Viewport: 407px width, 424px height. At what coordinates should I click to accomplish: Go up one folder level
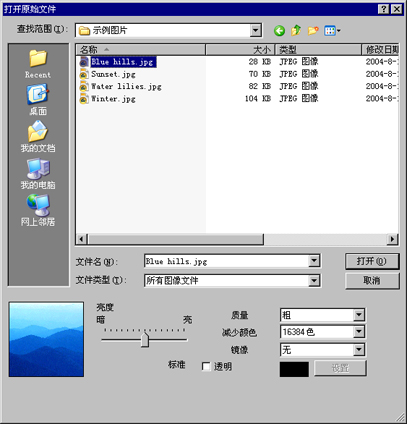296,31
